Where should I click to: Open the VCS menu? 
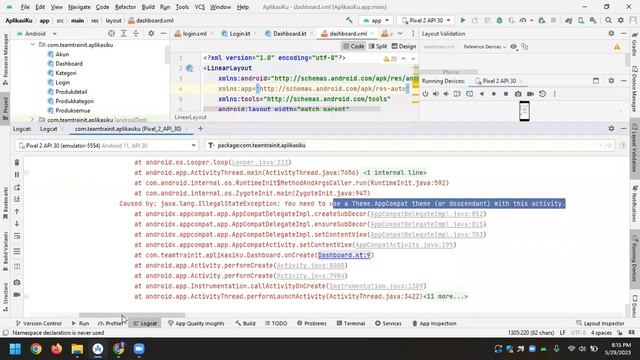coord(200,7)
